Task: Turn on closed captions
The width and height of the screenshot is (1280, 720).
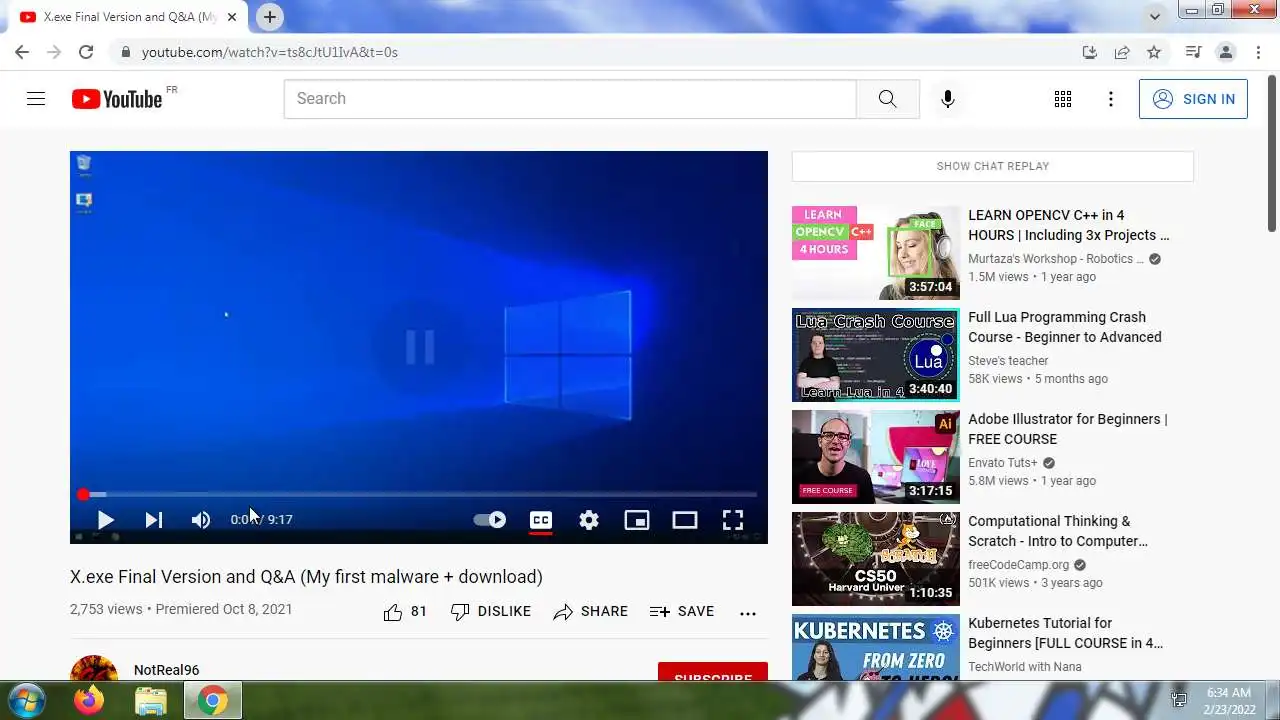Action: [541, 520]
